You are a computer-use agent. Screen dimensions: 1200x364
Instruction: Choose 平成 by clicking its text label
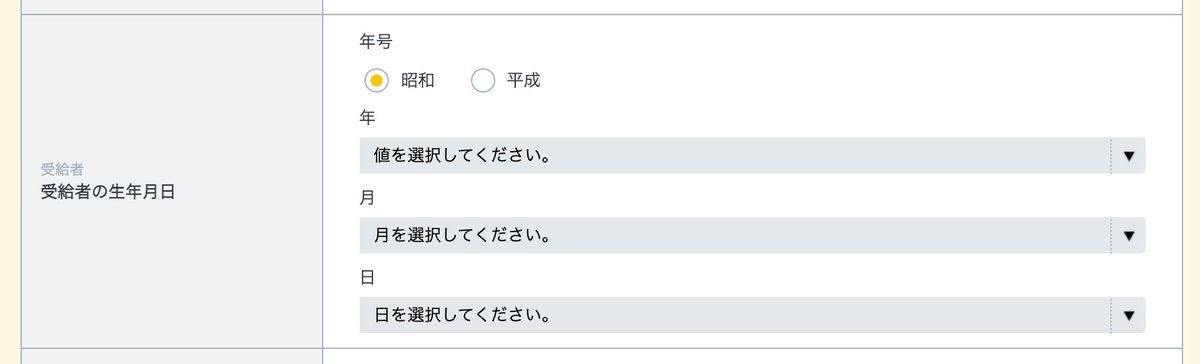pos(524,81)
